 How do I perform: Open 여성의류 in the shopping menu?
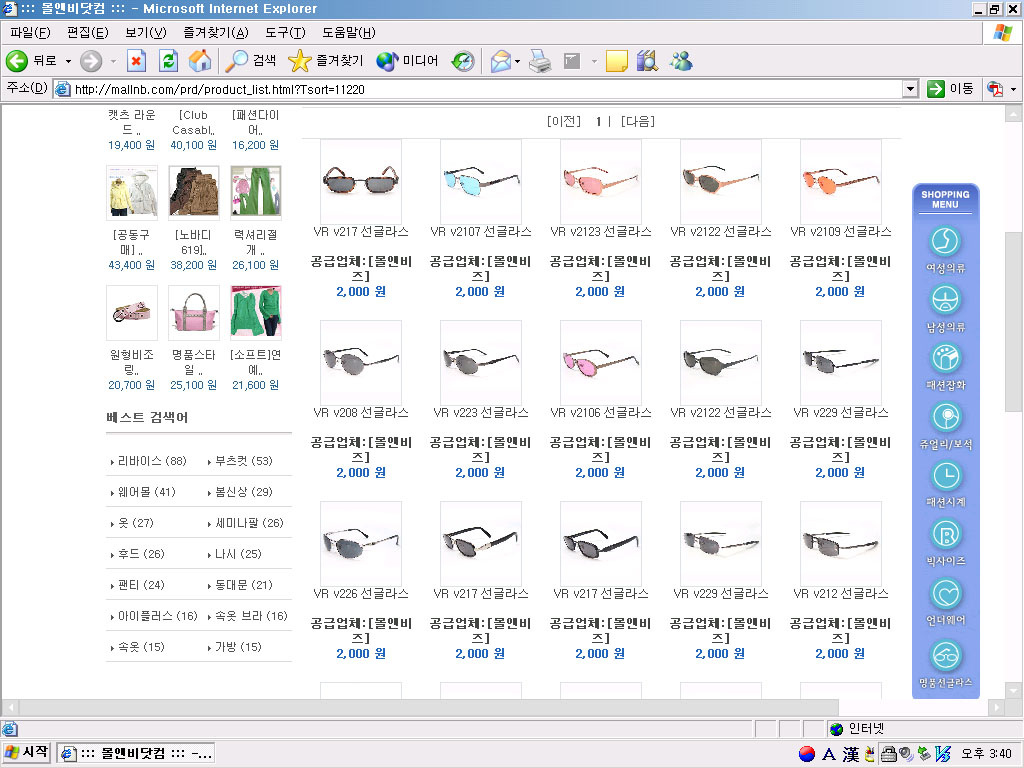(945, 249)
